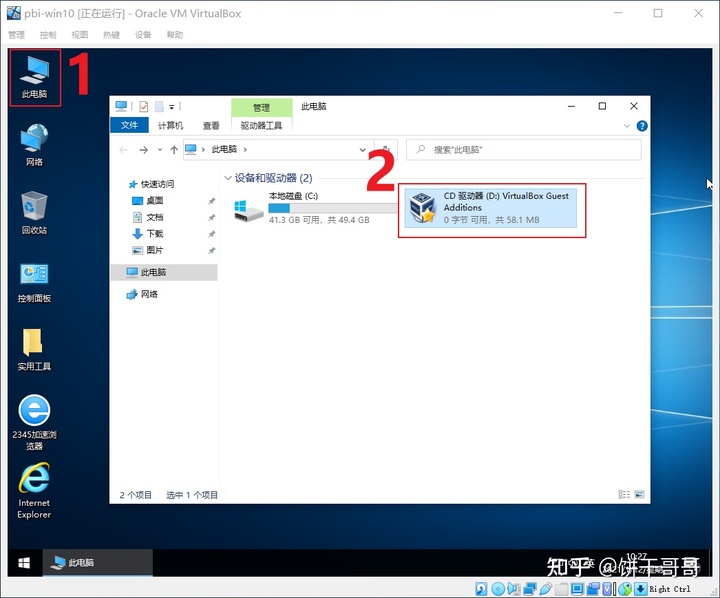Select the 2345加速浏览器 desktop shortcut
The height and width of the screenshot is (598, 720).
point(34,423)
